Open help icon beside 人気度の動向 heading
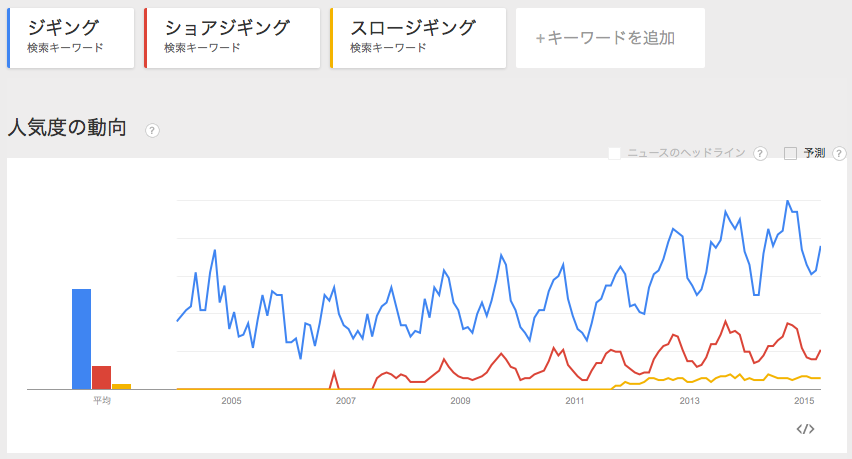The height and width of the screenshot is (459, 852). point(153,130)
